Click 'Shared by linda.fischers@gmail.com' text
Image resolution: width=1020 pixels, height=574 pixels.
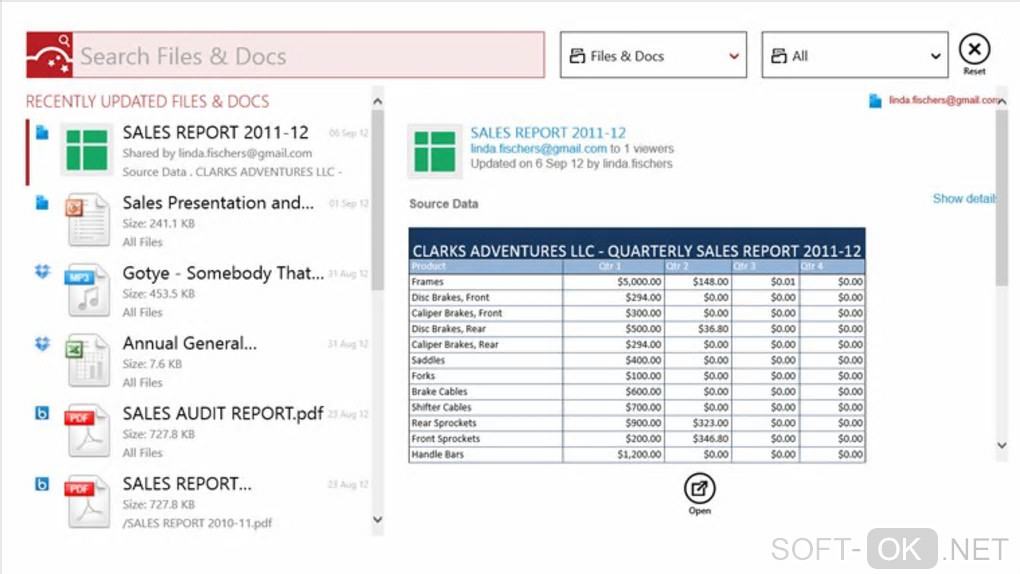(217, 153)
